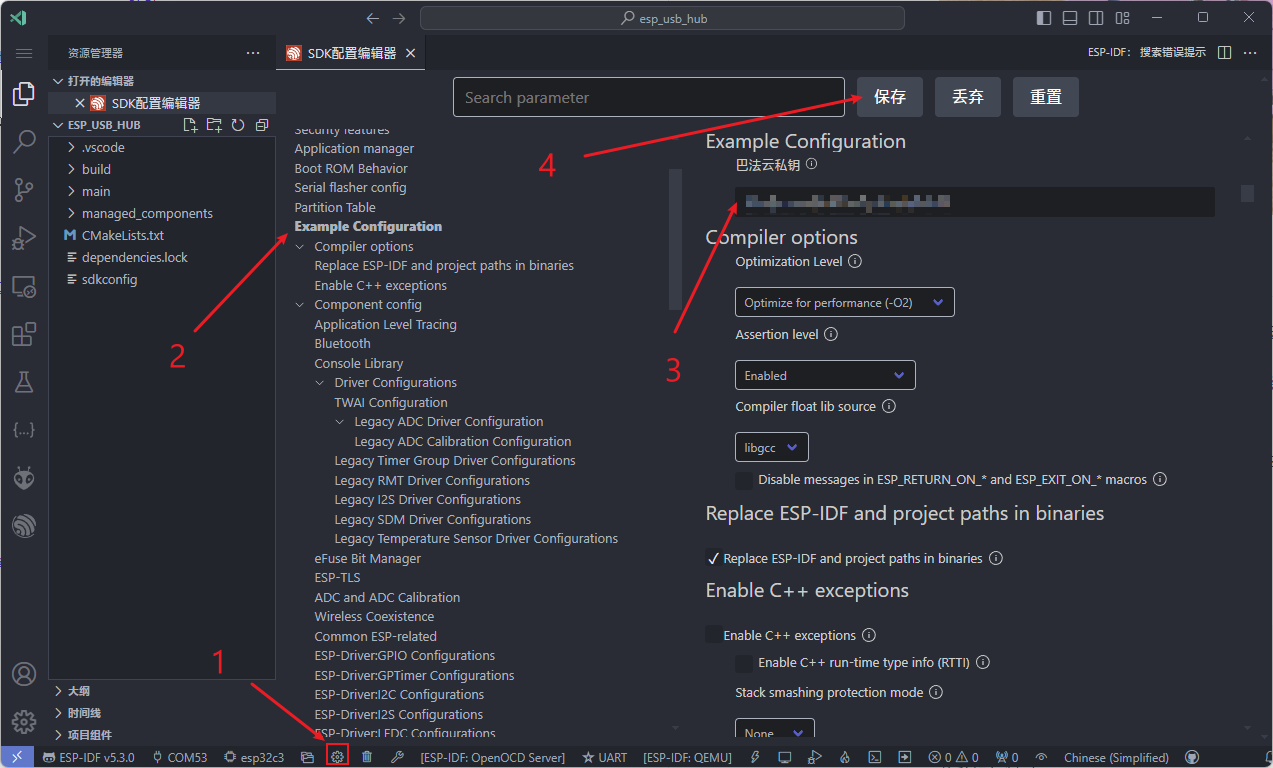
Task: Open the Manage gear menu in activity bar
Action: coord(24,721)
